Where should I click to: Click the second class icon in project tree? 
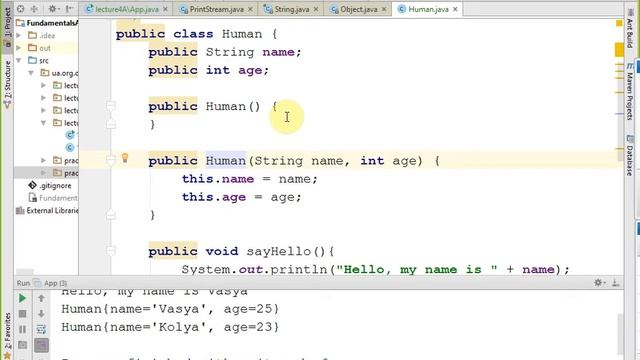[70, 147]
